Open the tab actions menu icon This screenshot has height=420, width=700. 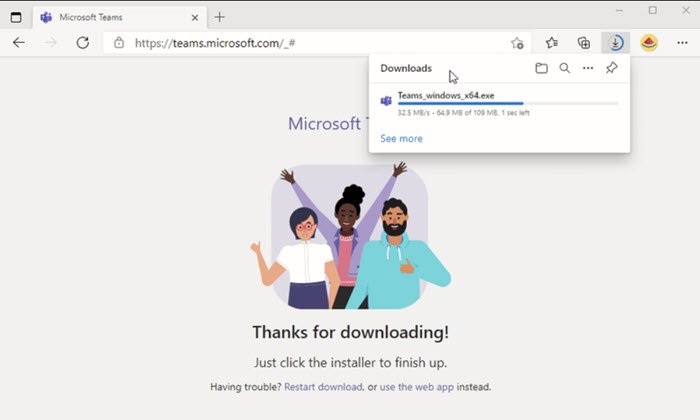(x=16, y=17)
